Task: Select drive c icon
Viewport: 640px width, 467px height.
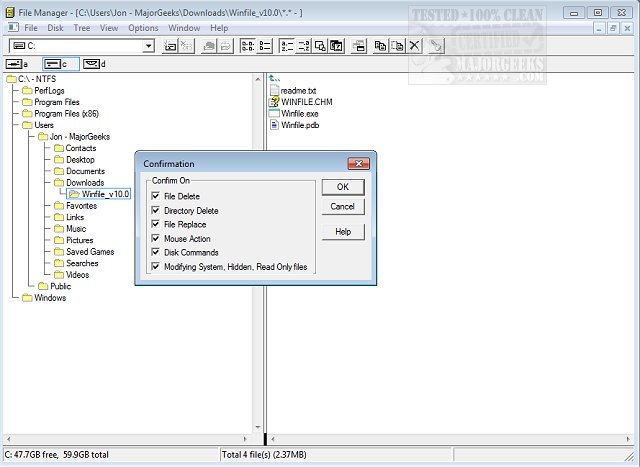Action: click(x=52, y=64)
